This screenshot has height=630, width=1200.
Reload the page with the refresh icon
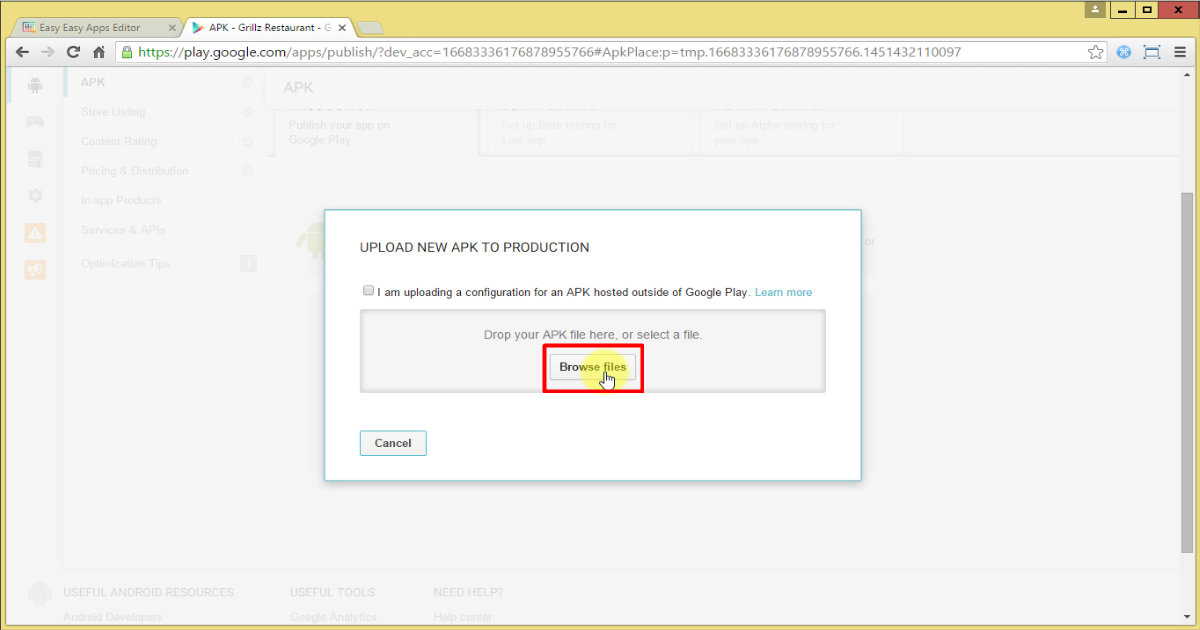coord(73,52)
